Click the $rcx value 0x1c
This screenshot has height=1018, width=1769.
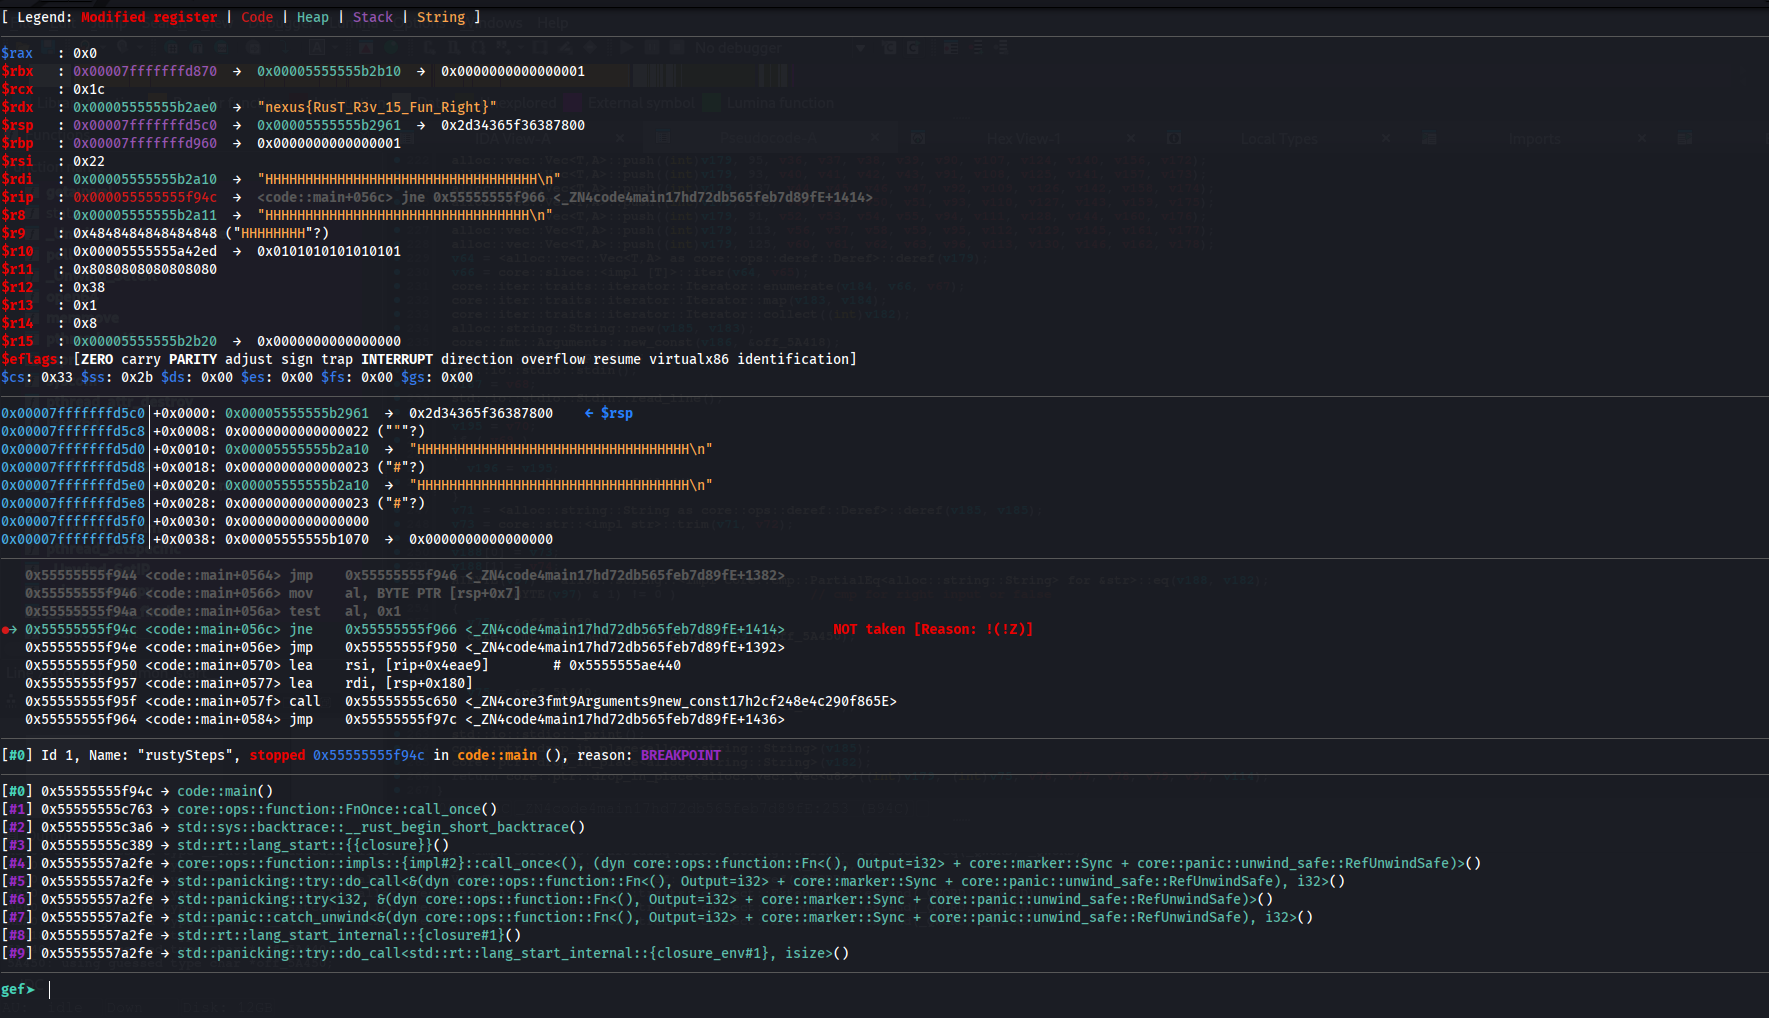click(89, 89)
